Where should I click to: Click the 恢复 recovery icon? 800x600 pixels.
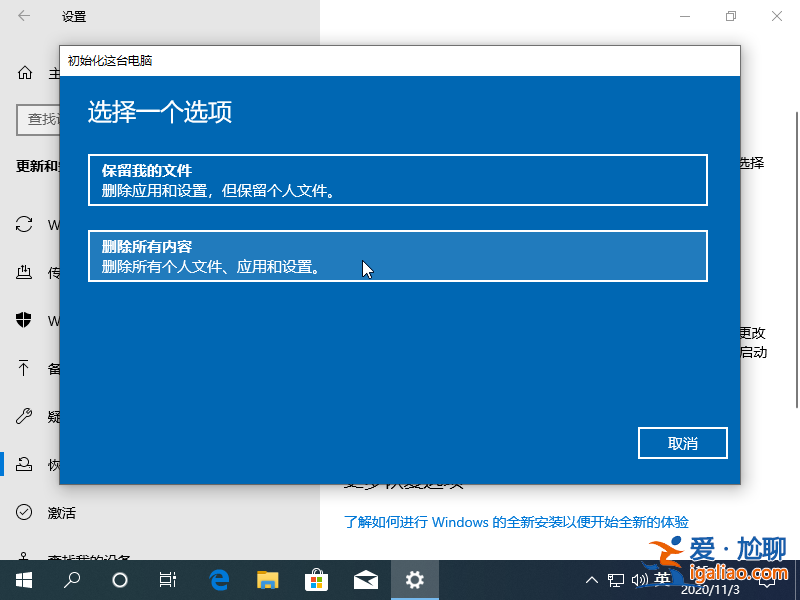coord(24,464)
